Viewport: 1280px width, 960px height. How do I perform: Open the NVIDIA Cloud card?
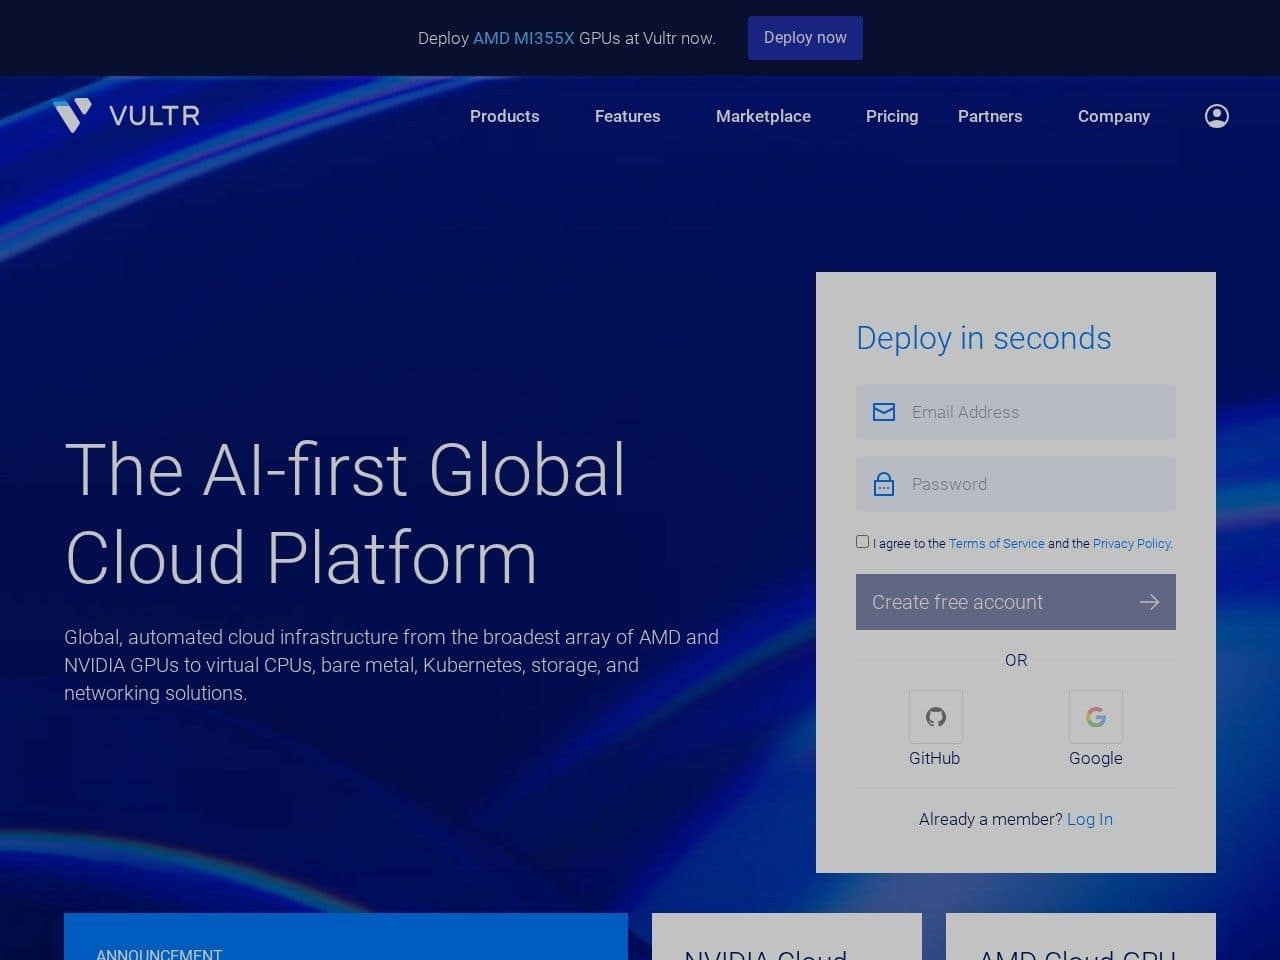[787, 937]
